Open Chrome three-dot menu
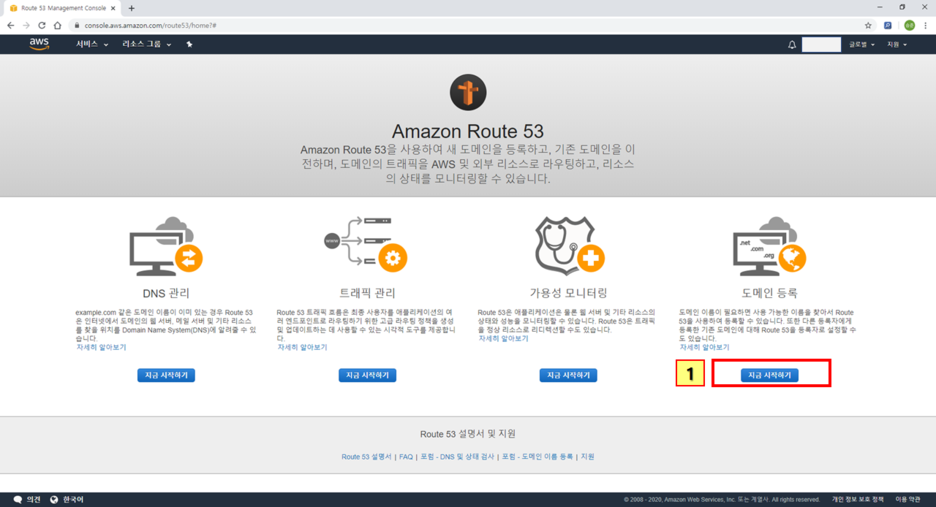Viewport: 936px width, 507px height. click(925, 25)
